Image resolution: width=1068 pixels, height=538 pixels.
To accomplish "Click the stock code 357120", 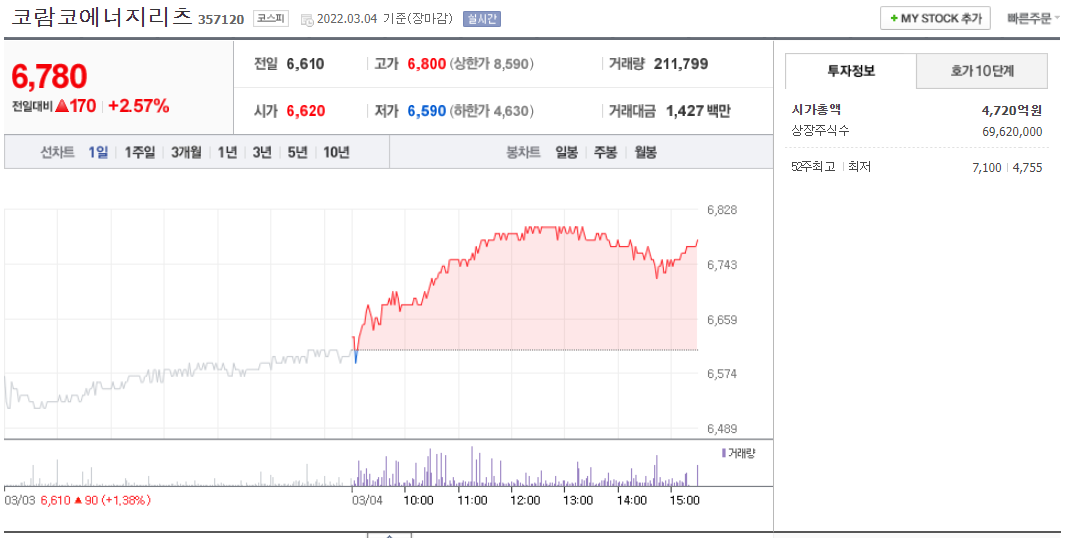I will click(221, 19).
